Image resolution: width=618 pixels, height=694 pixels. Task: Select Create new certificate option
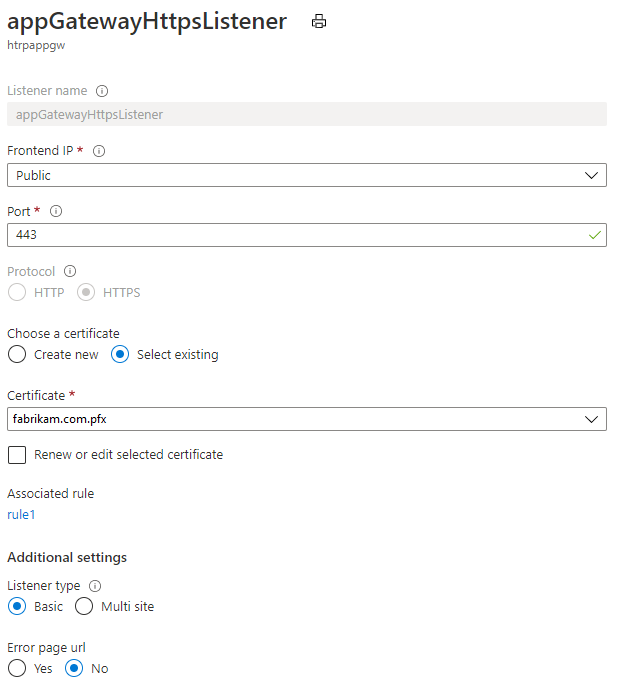[x=17, y=354]
